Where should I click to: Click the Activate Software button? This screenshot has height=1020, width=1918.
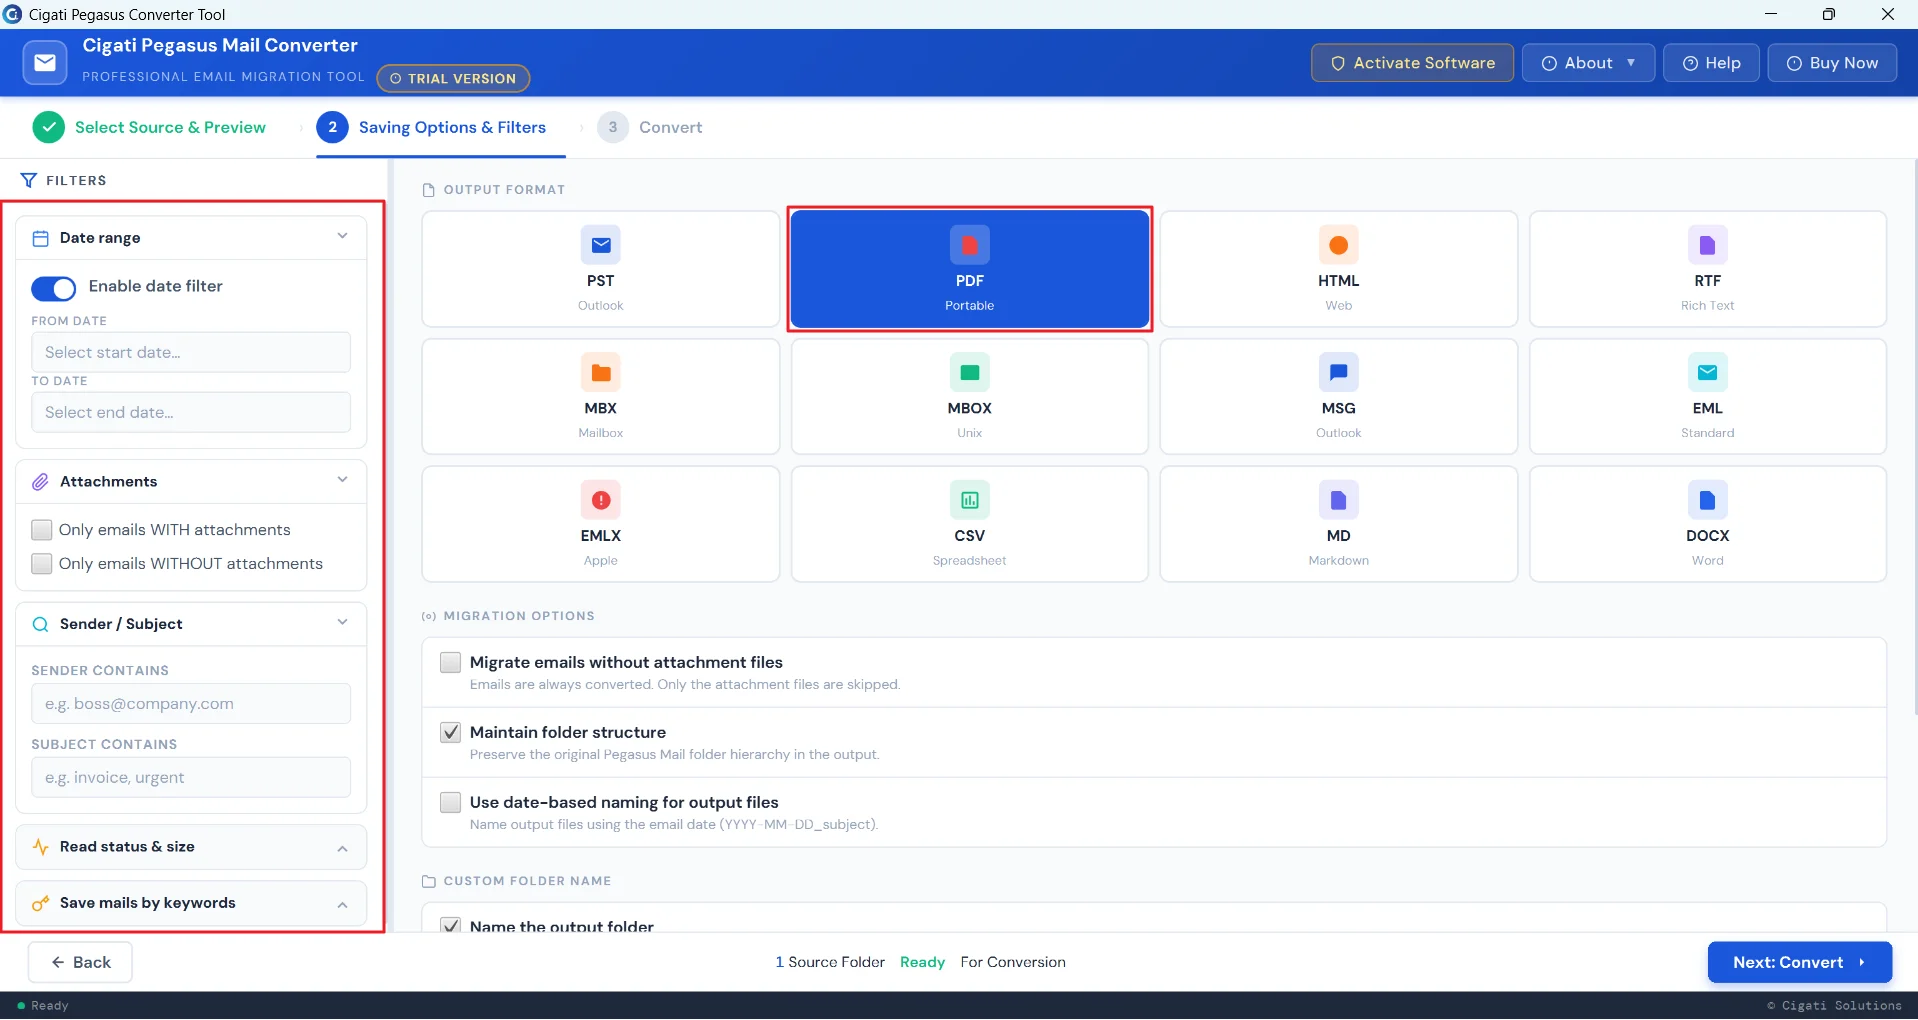[1412, 63]
